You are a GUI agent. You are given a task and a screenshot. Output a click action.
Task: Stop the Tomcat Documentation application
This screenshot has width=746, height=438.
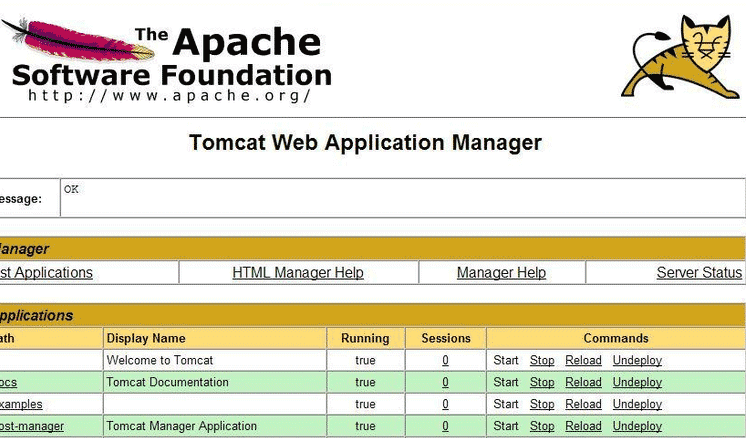pyautogui.click(x=542, y=382)
